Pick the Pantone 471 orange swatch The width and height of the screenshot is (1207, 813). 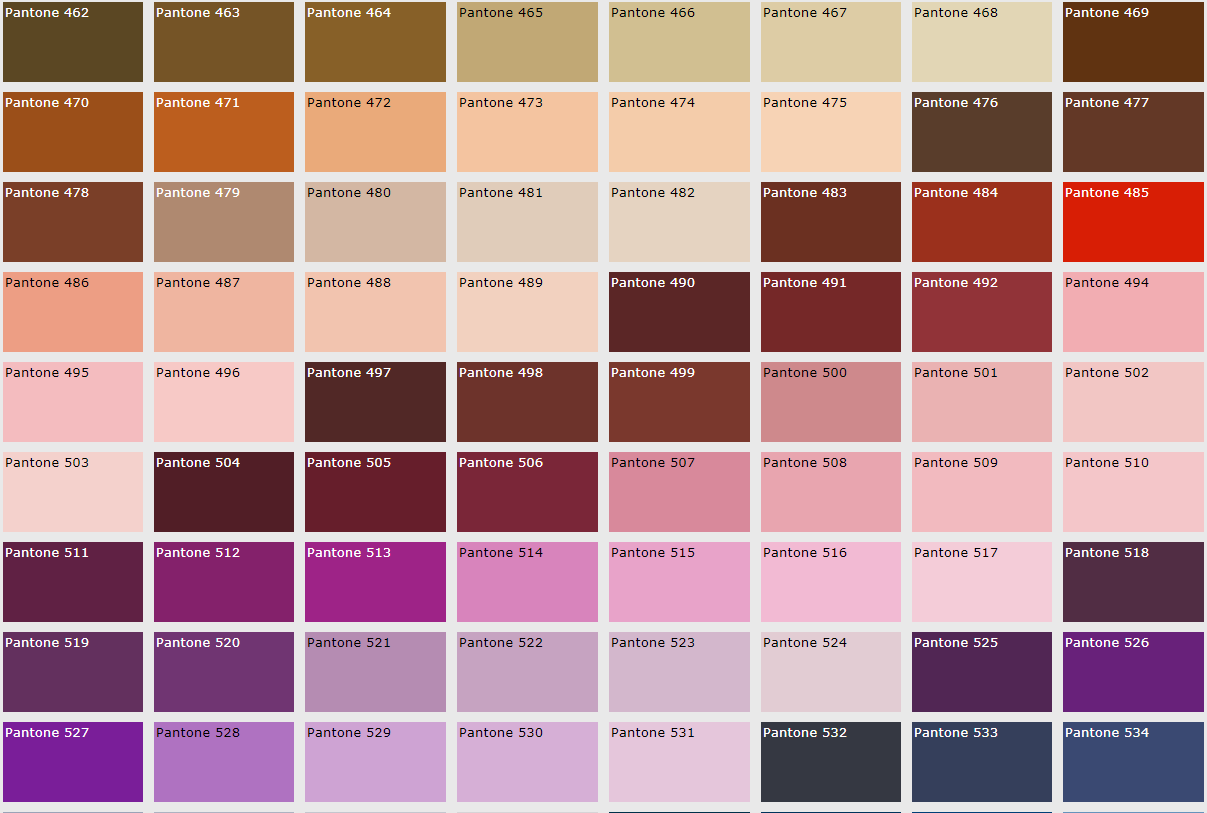coord(224,132)
